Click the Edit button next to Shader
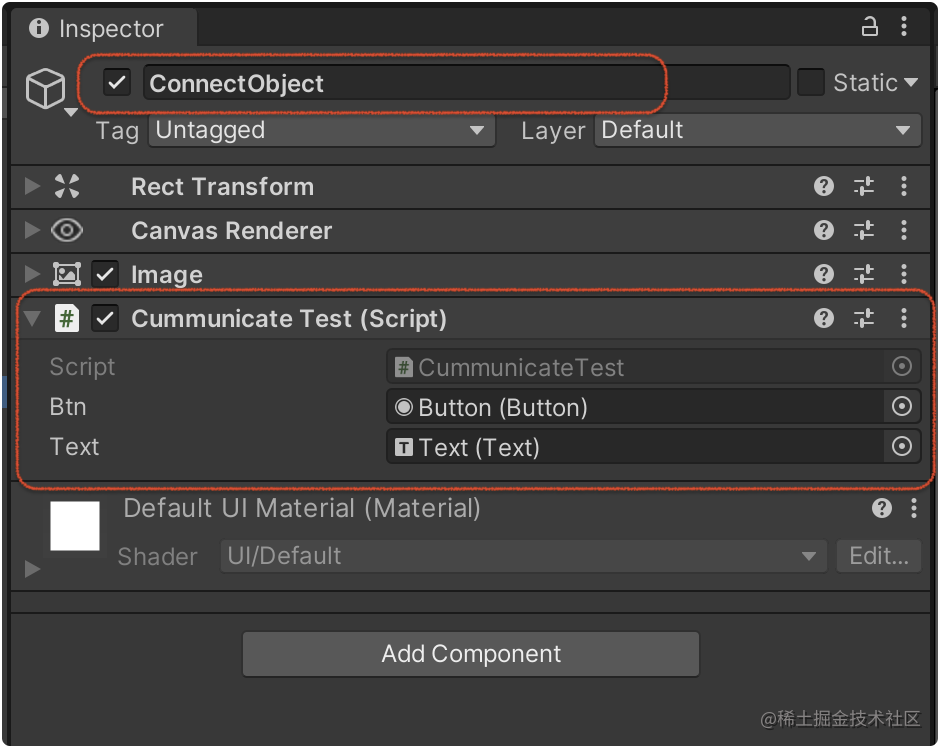The height and width of the screenshot is (752, 944). (x=878, y=557)
